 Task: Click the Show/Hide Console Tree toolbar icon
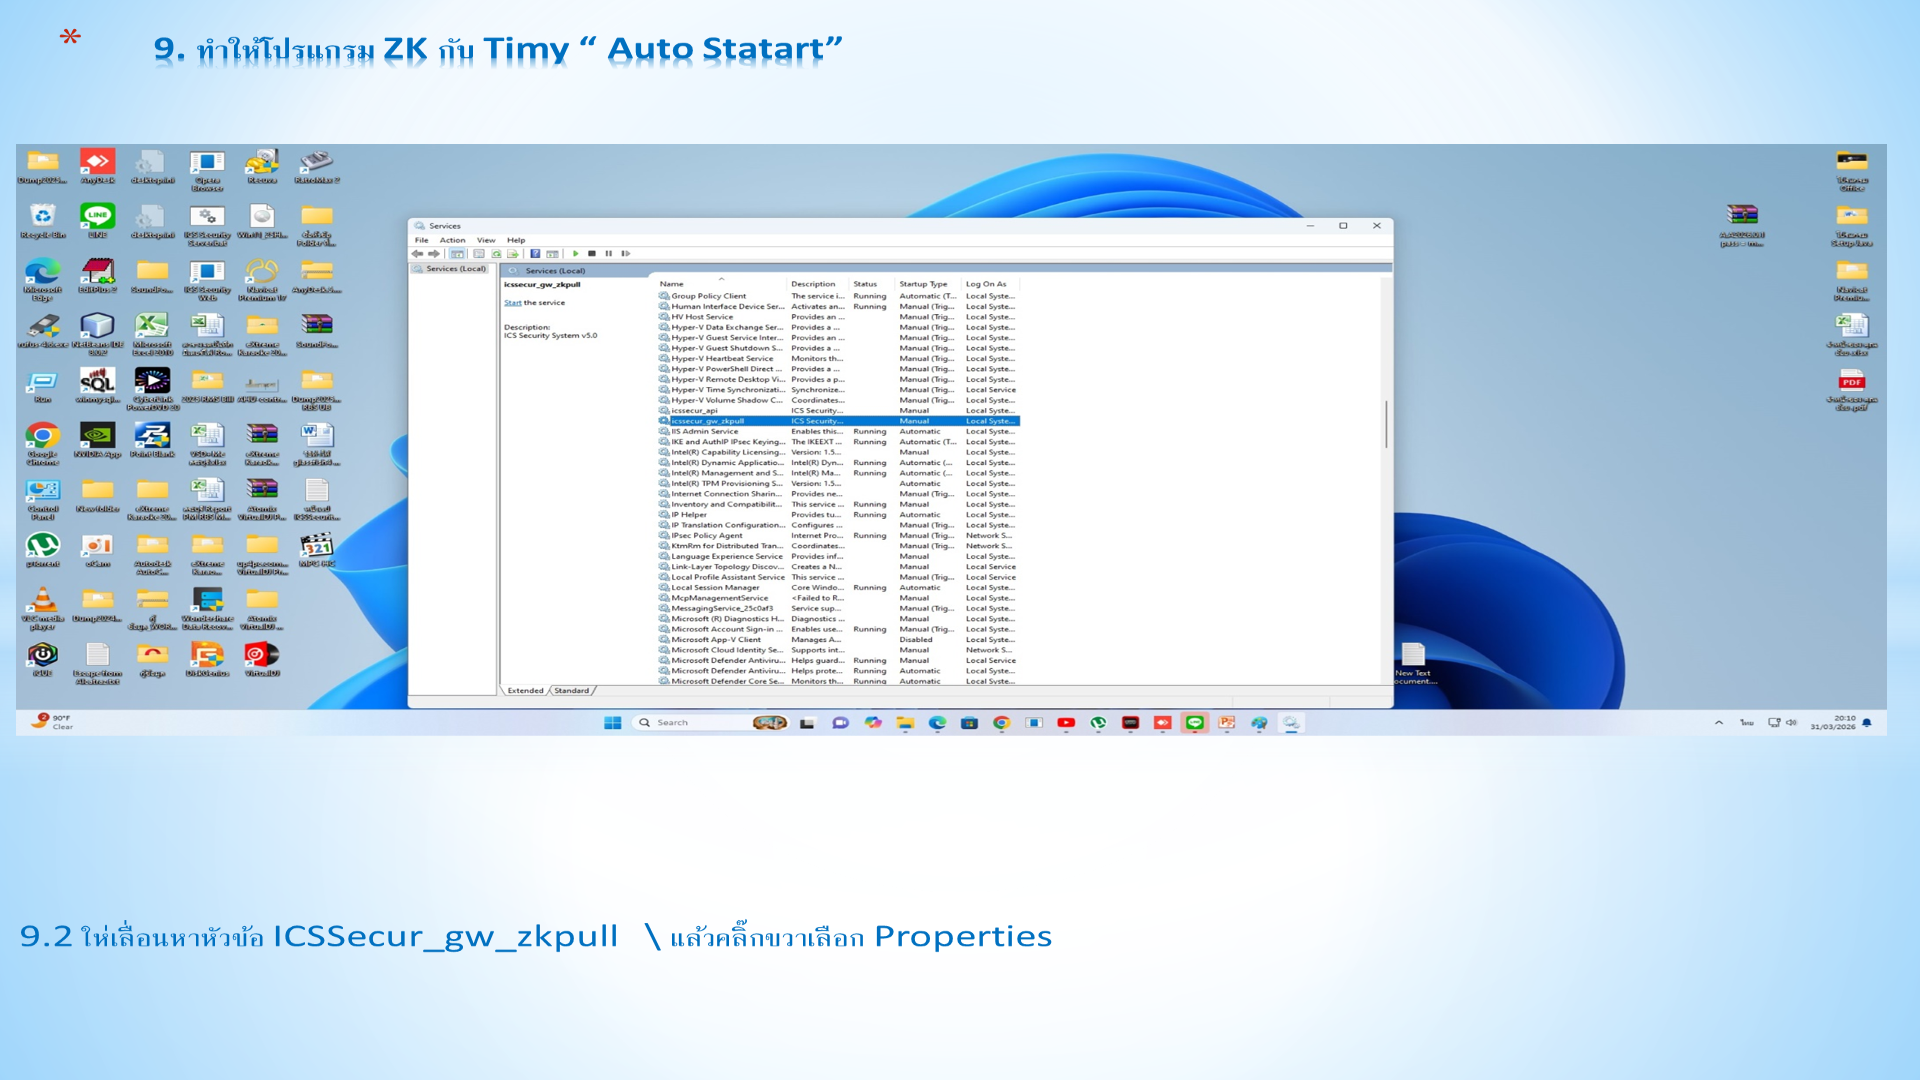[457, 254]
